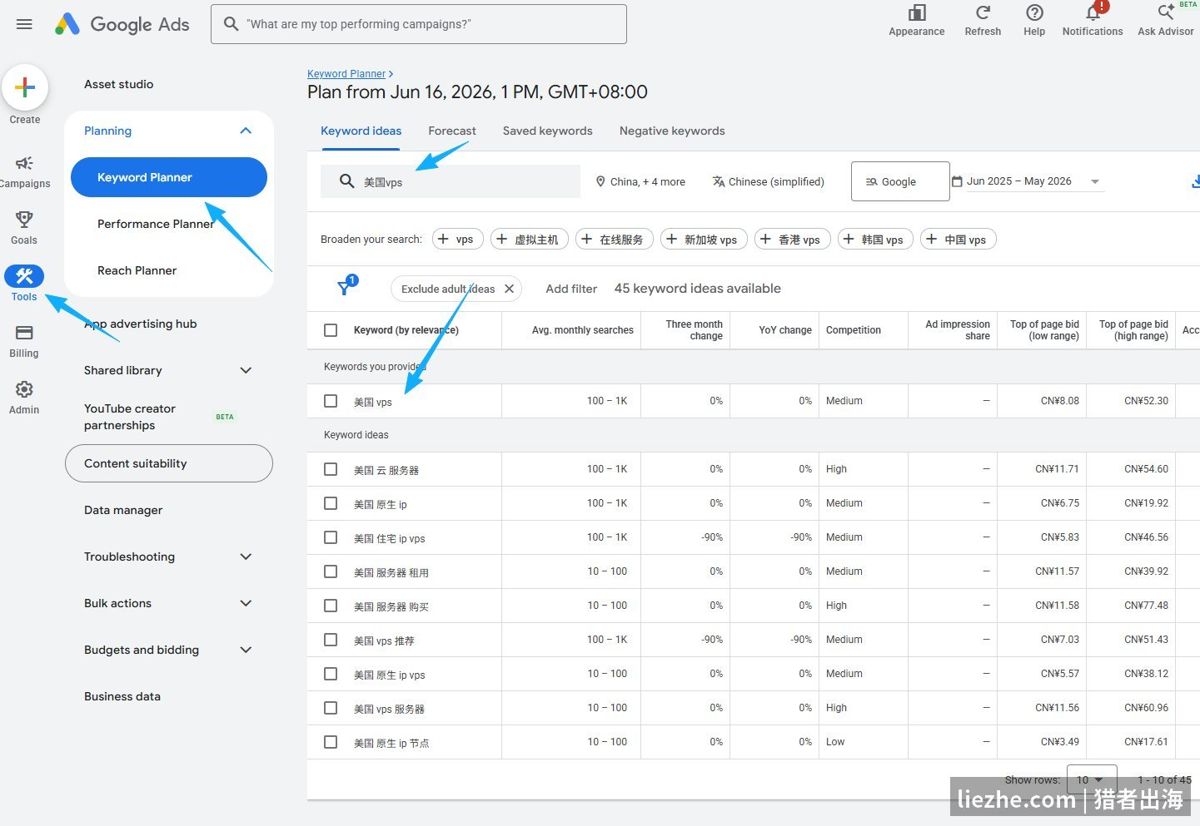Click the download keyword ideas icon
This screenshot has width=1200, height=826.
click(x=1196, y=181)
